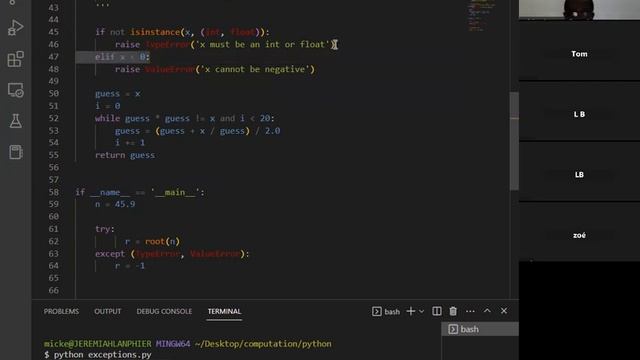Image resolution: width=640 pixels, height=360 pixels.
Task: Select the top webcam video tile
Action: point(579,9)
